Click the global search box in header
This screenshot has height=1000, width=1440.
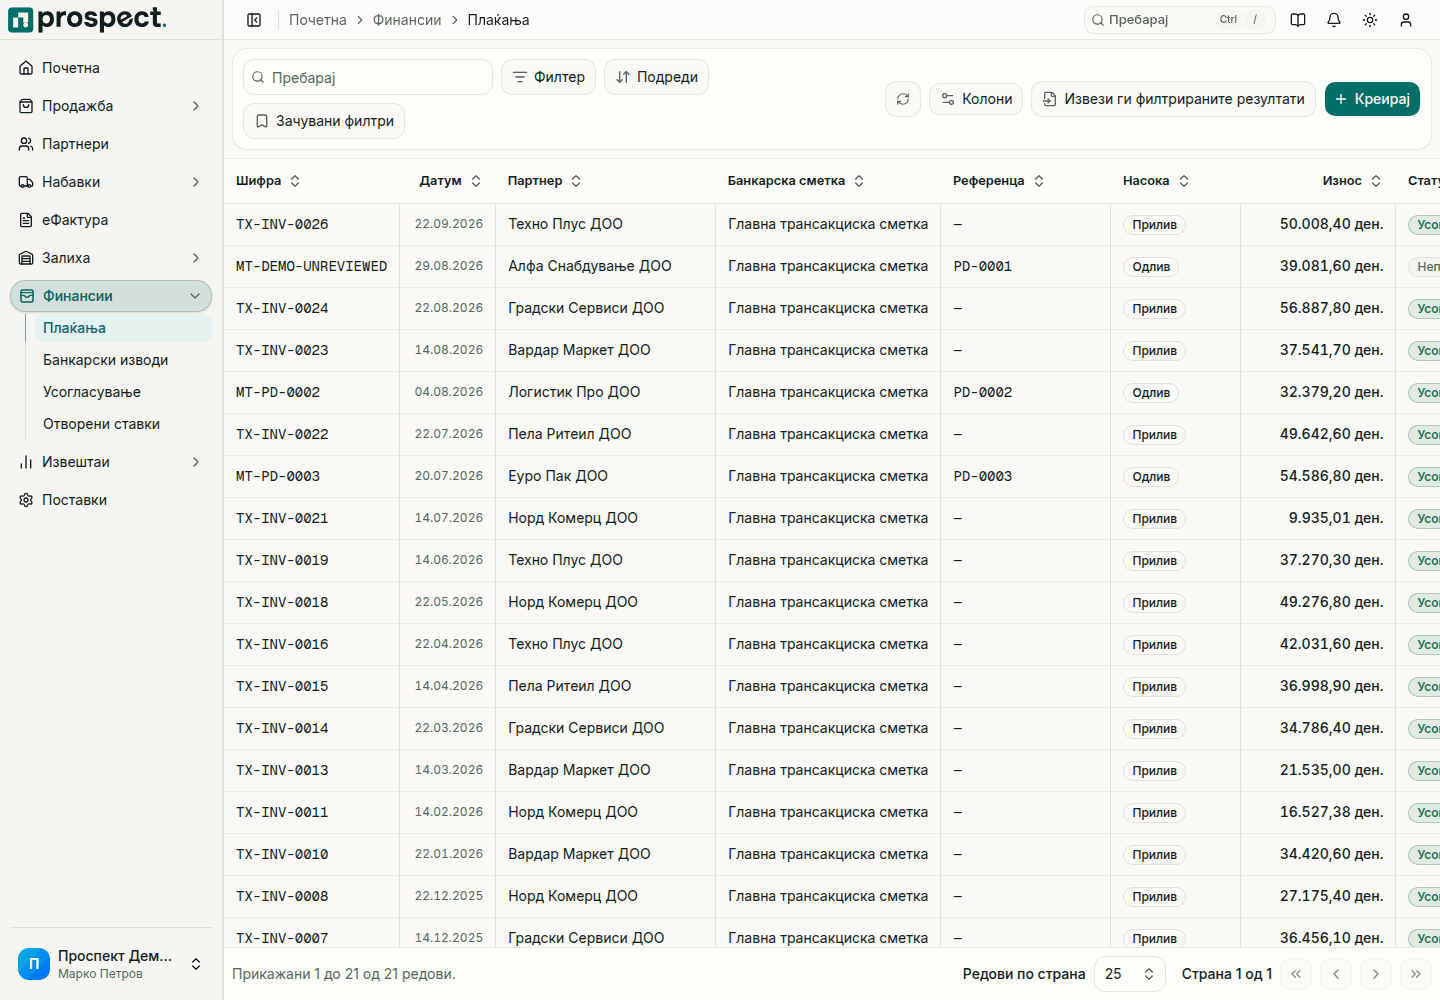(x=1180, y=20)
